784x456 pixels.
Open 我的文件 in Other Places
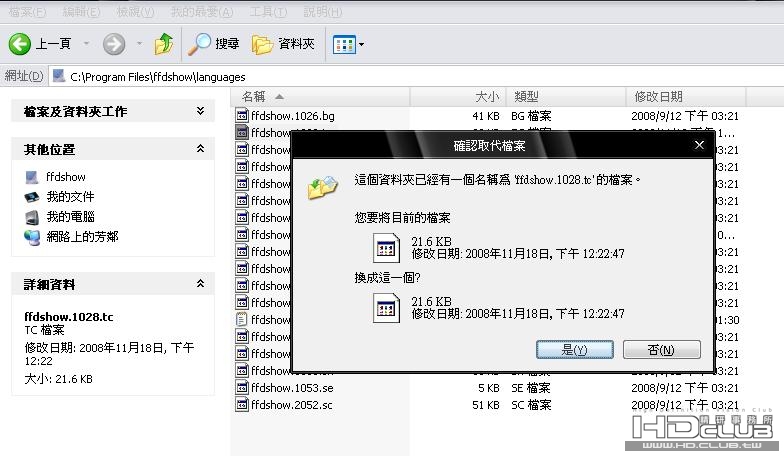pos(70,196)
